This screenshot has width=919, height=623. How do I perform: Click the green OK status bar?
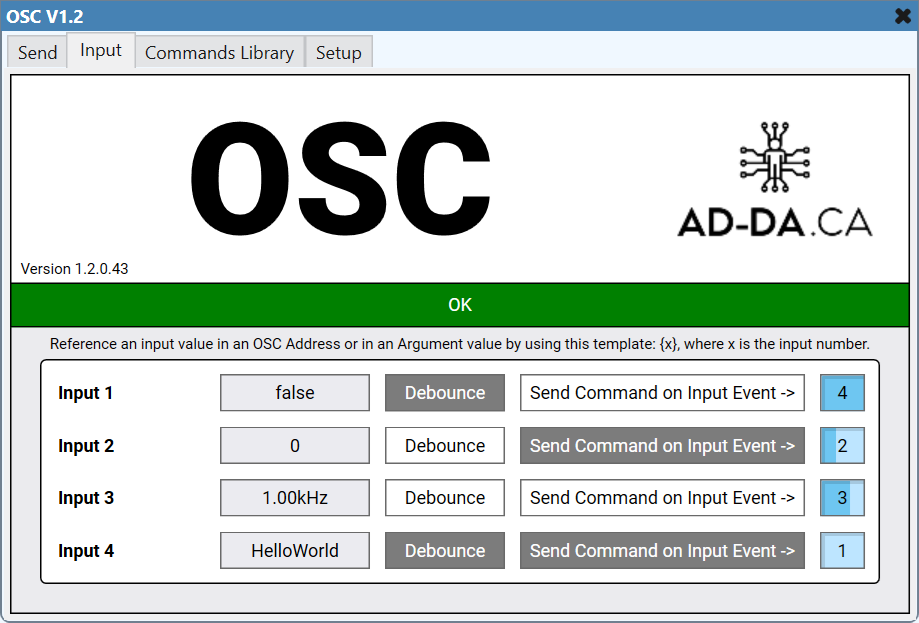[x=460, y=305]
